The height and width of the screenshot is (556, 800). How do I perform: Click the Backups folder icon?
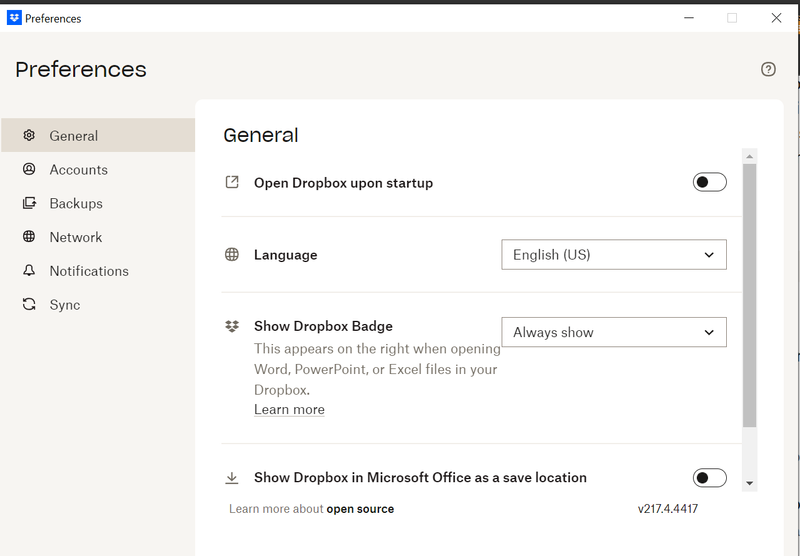click(29, 203)
